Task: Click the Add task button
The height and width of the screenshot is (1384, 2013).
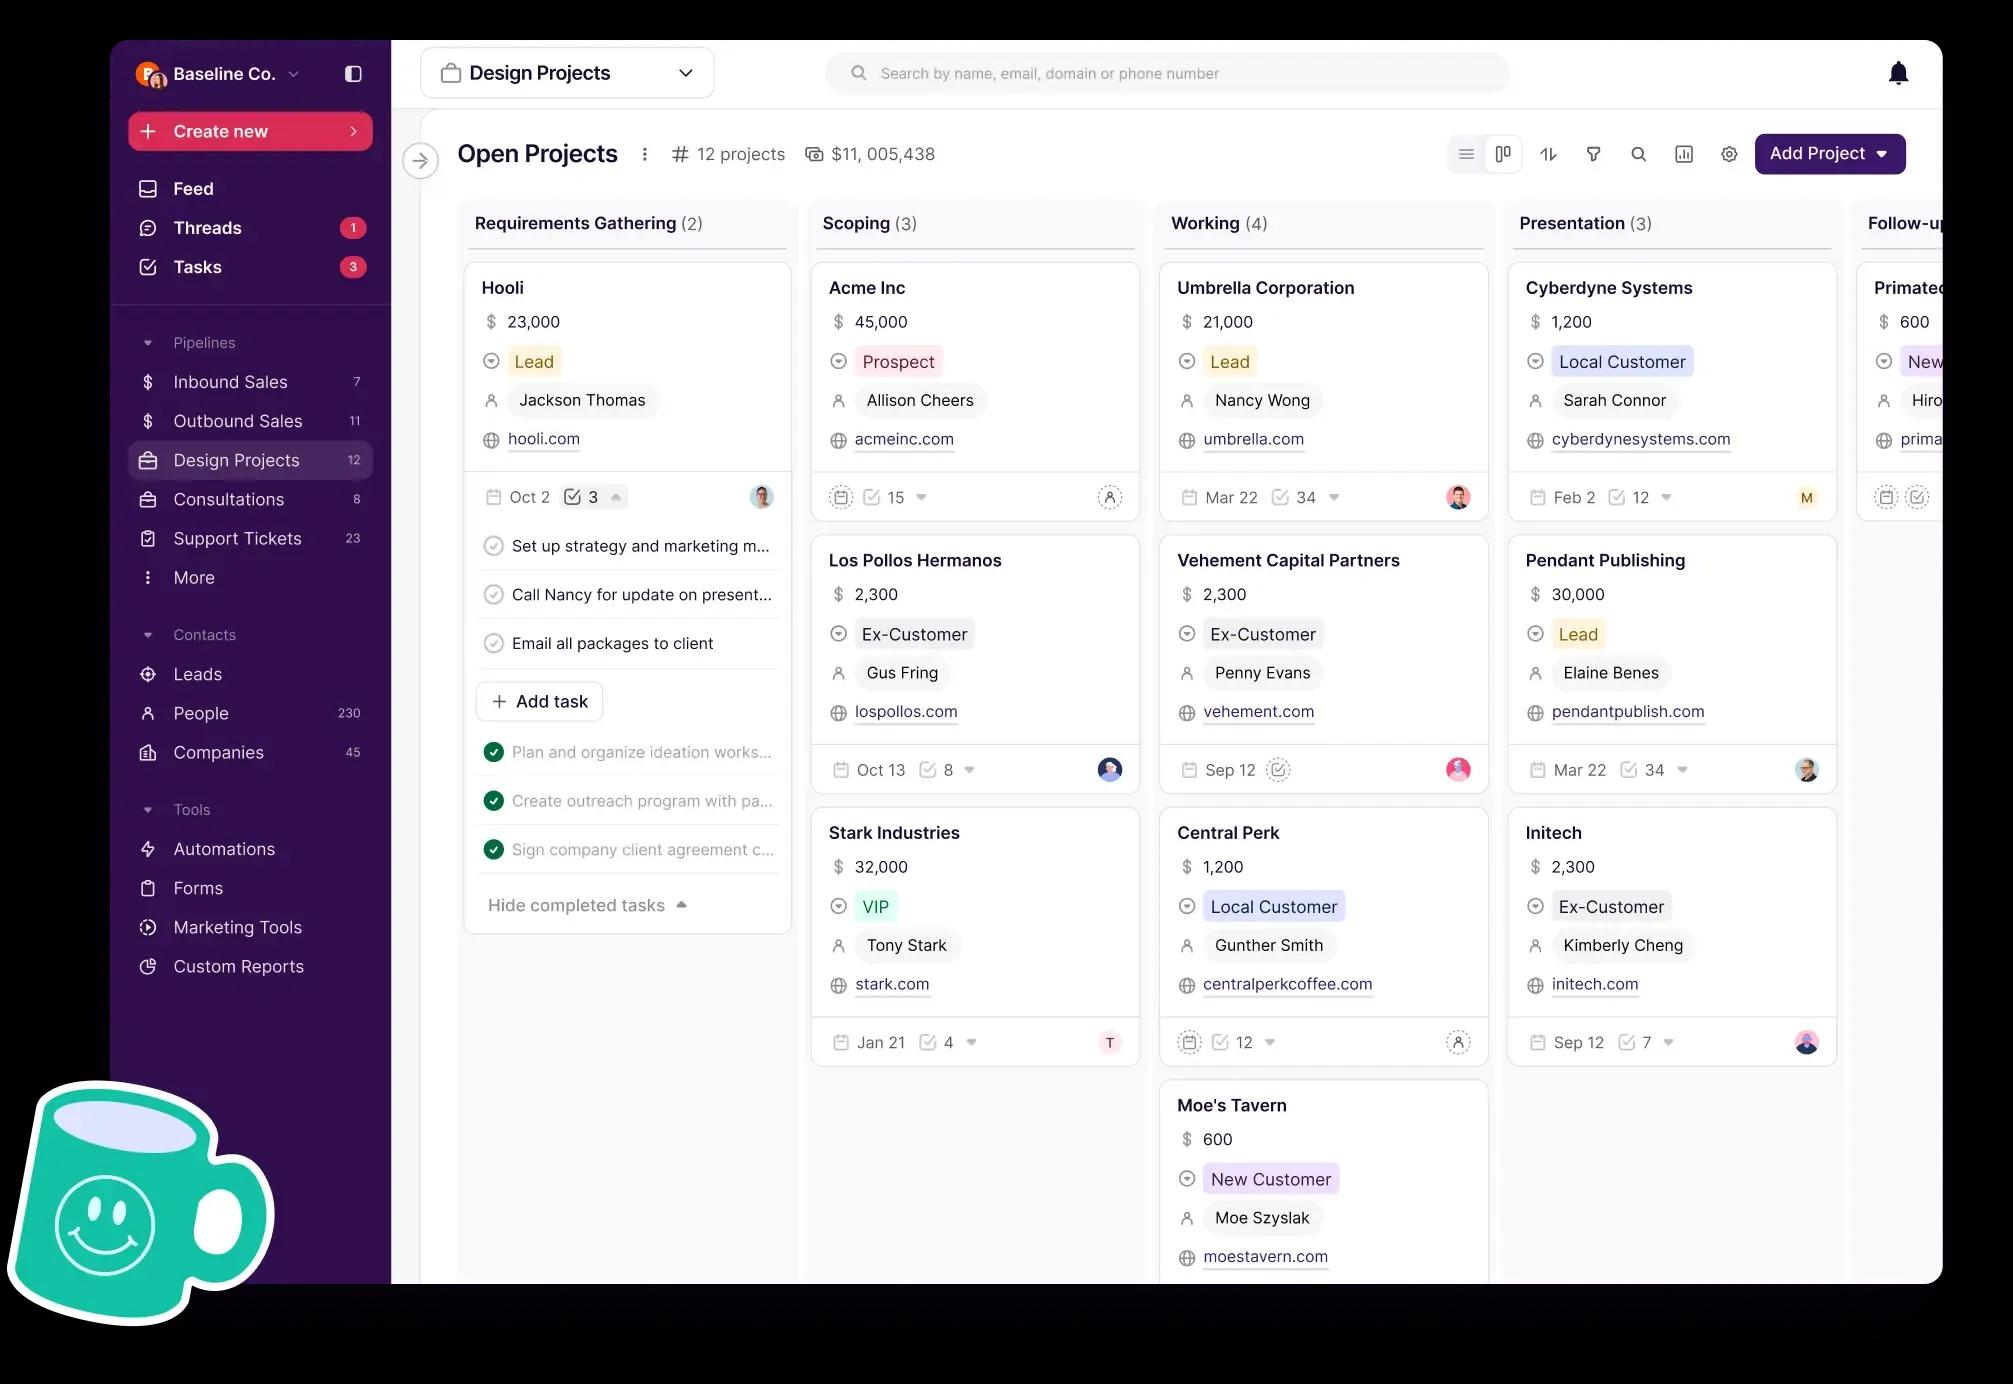Action: pyautogui.click(x=539, y=701)
